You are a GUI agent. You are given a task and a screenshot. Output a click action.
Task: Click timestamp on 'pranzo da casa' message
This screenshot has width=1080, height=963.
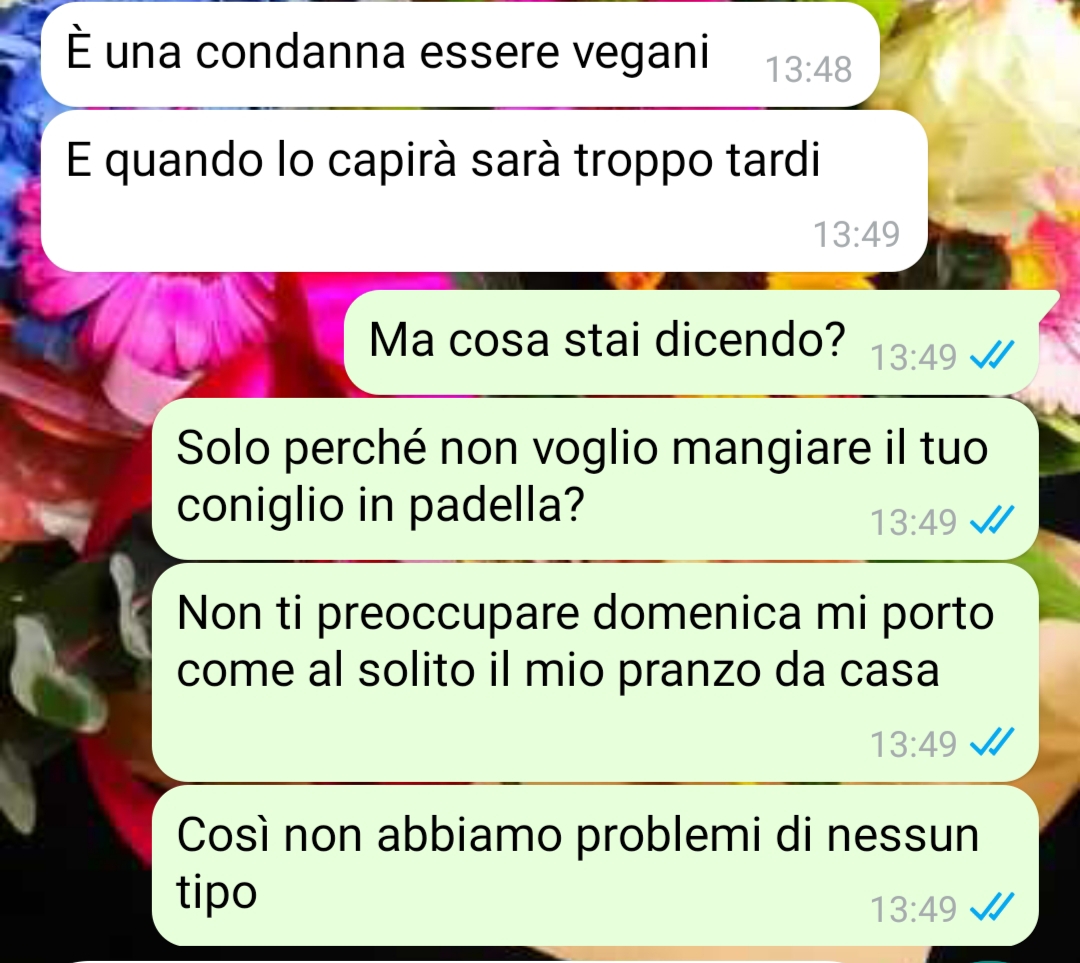tap(913, 744)
